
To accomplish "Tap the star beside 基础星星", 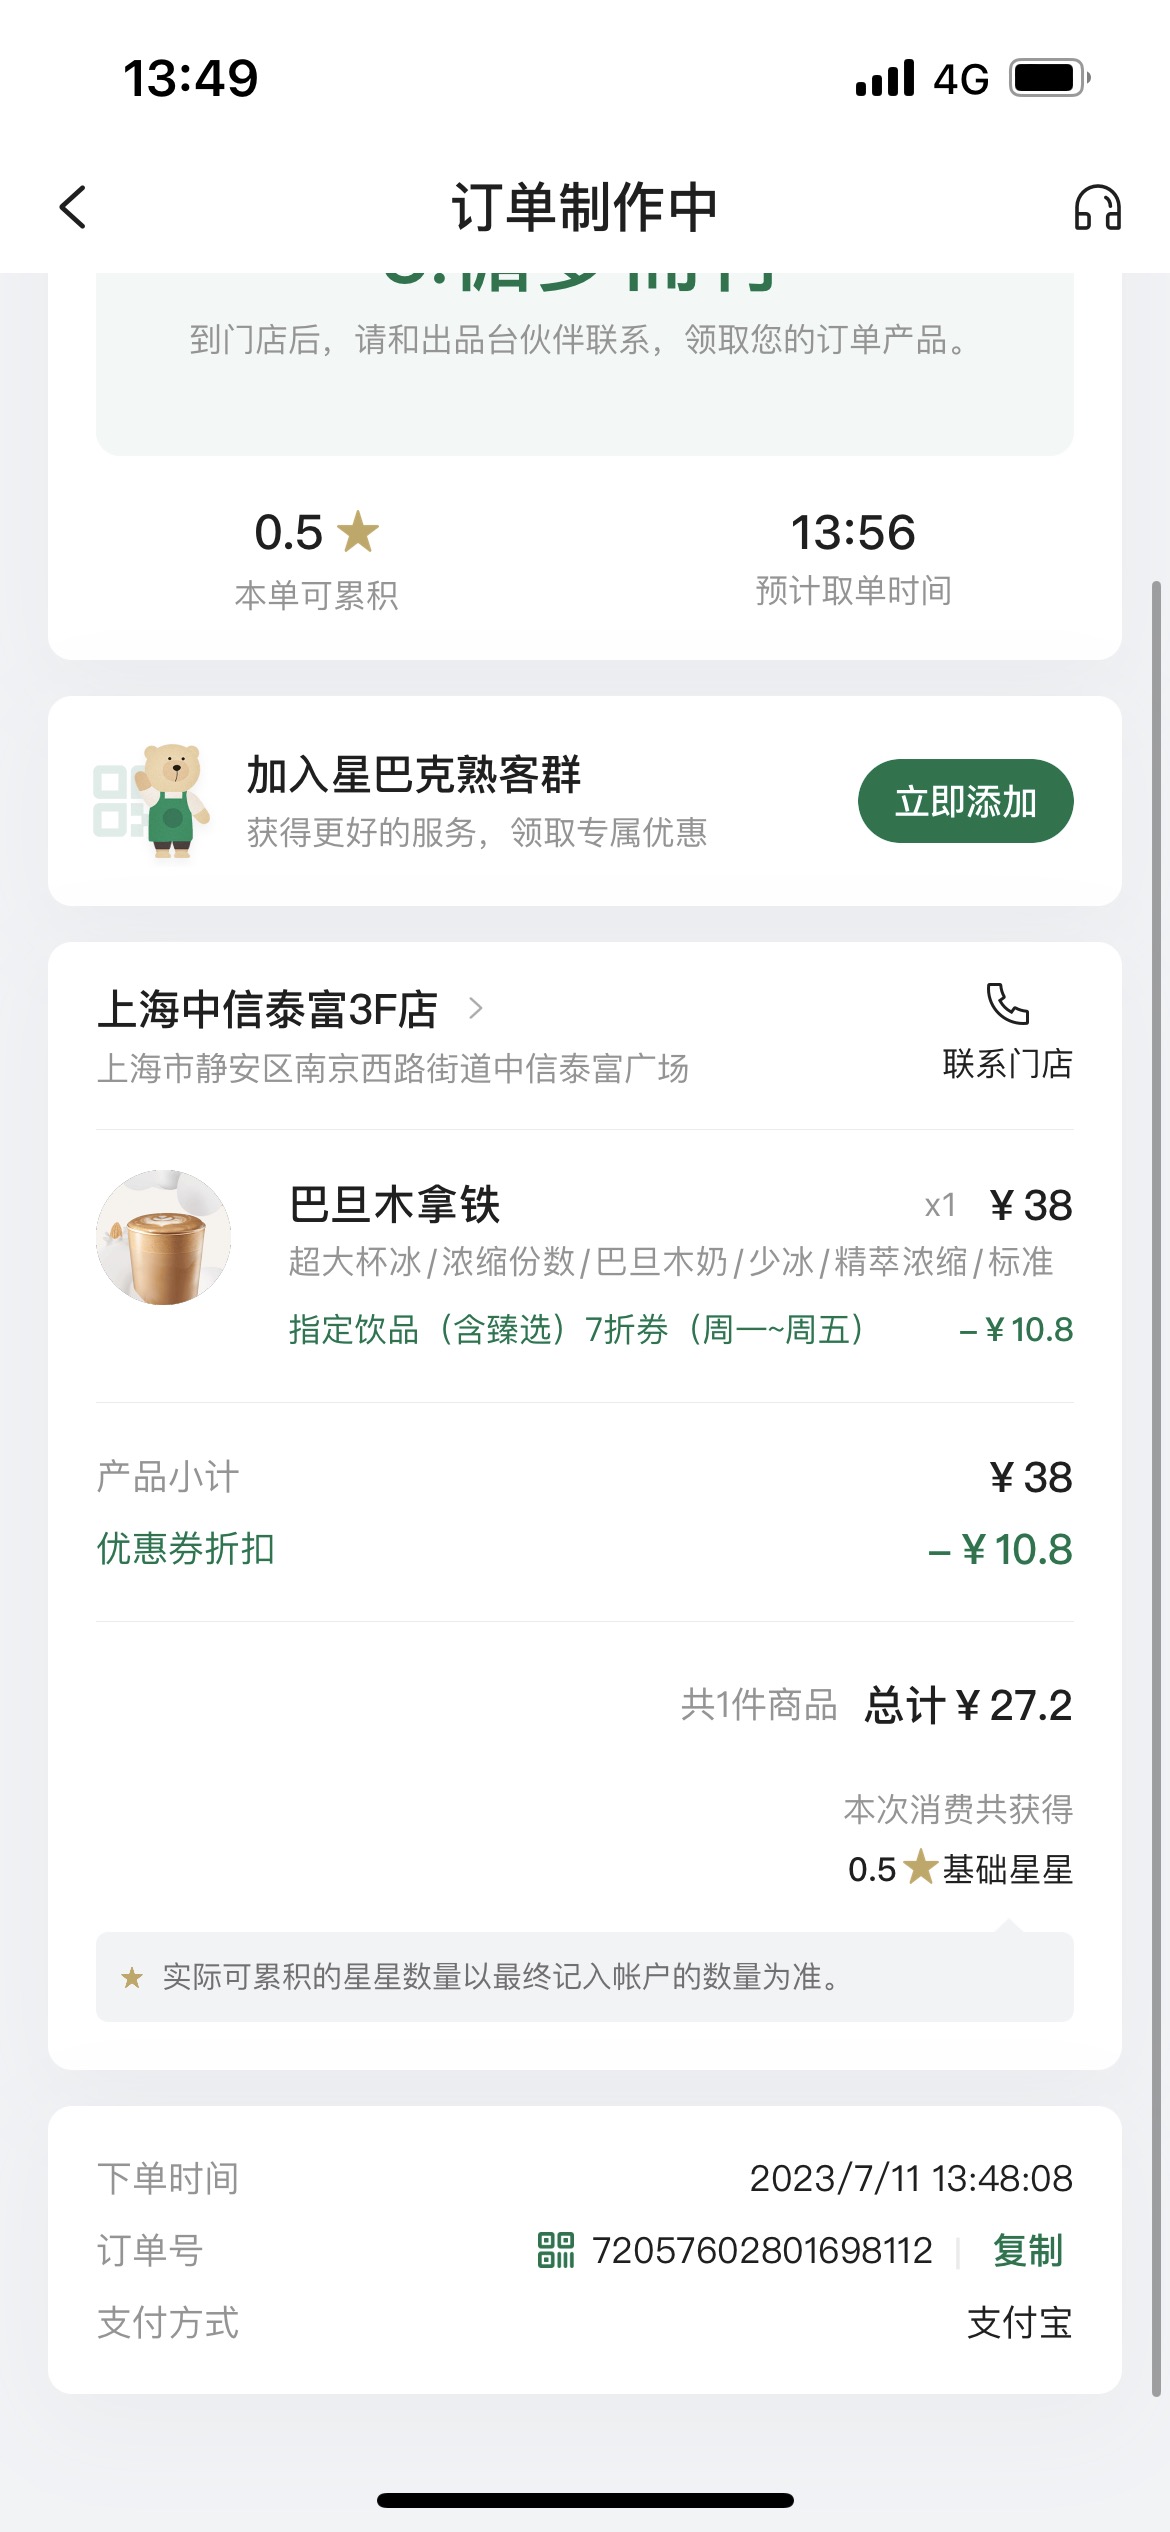I will tap(920, 1866).
